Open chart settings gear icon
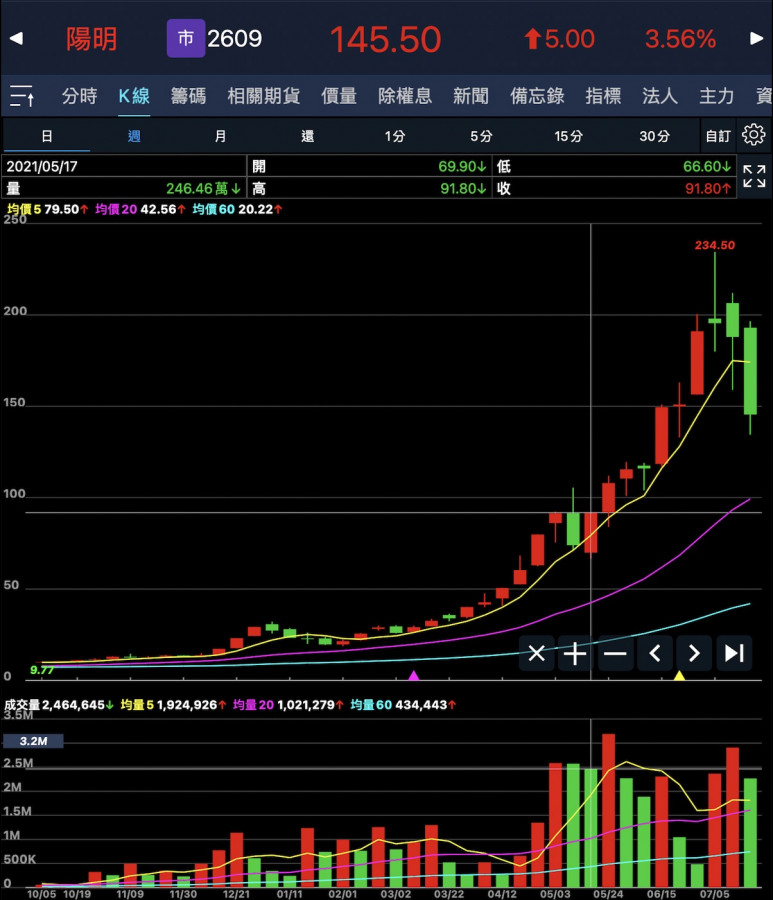Image resolution: width=773 pixels, height=900 pixels. (752, 135)
